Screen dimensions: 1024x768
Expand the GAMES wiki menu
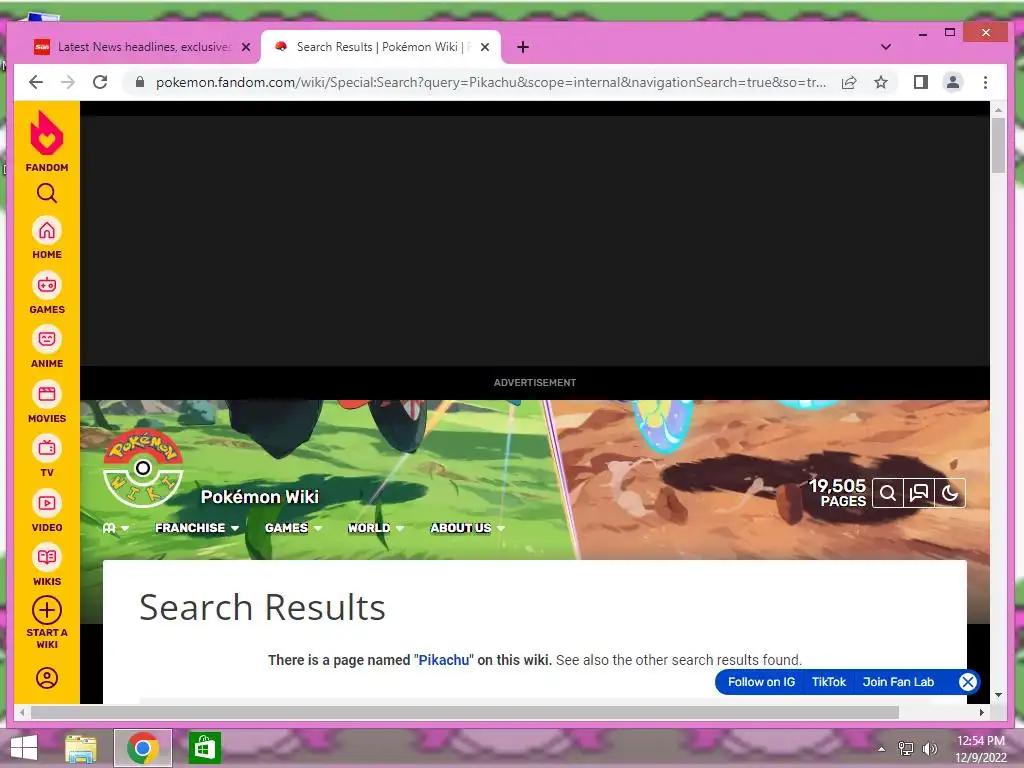(293, 528)
